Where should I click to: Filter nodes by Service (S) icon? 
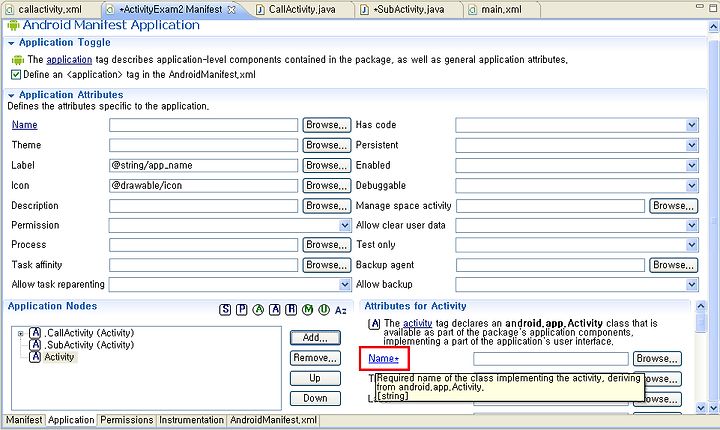(225, 310)
